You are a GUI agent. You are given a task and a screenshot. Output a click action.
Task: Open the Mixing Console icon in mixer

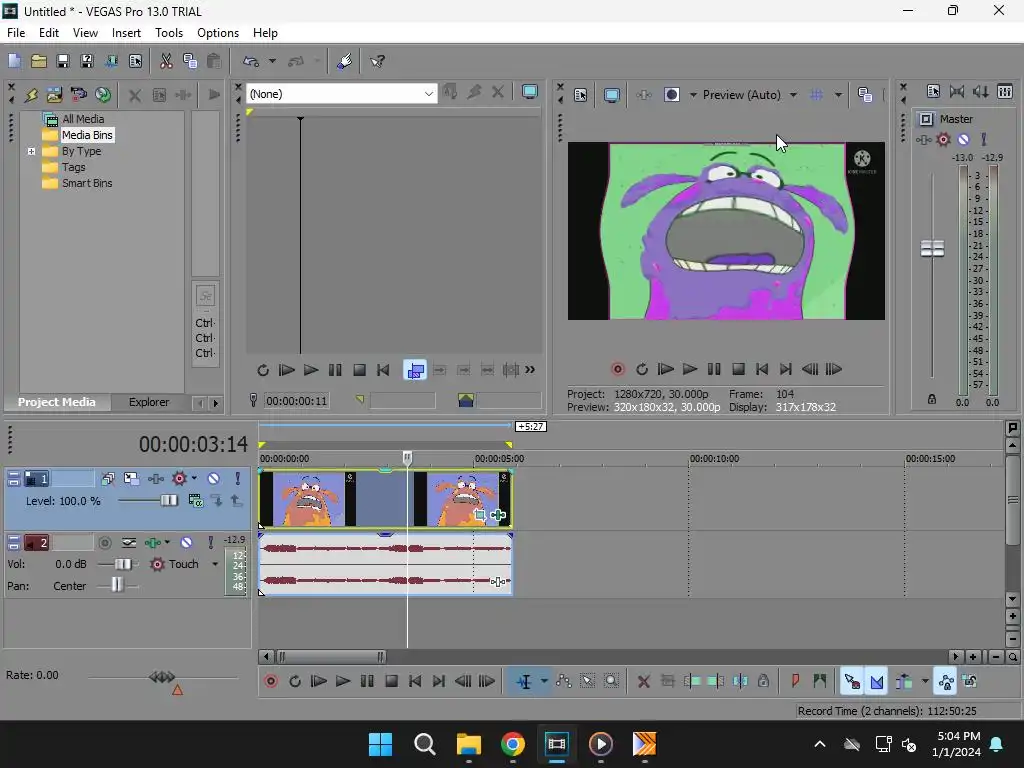pos(1005,92)
